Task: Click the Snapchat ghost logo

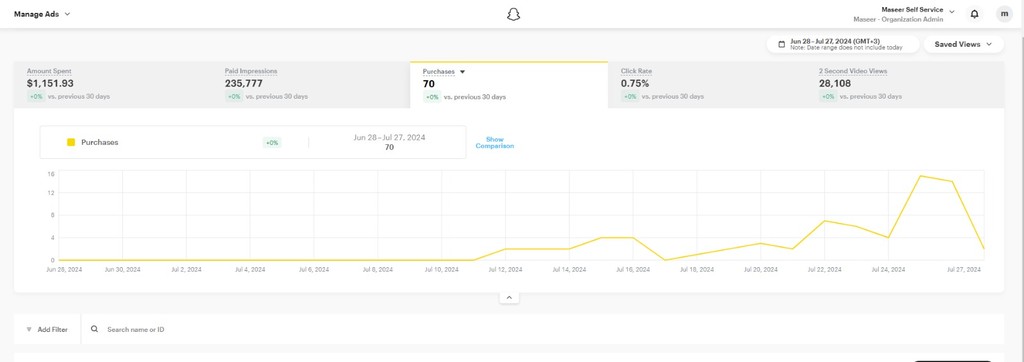Action: [x=513, y=14]
